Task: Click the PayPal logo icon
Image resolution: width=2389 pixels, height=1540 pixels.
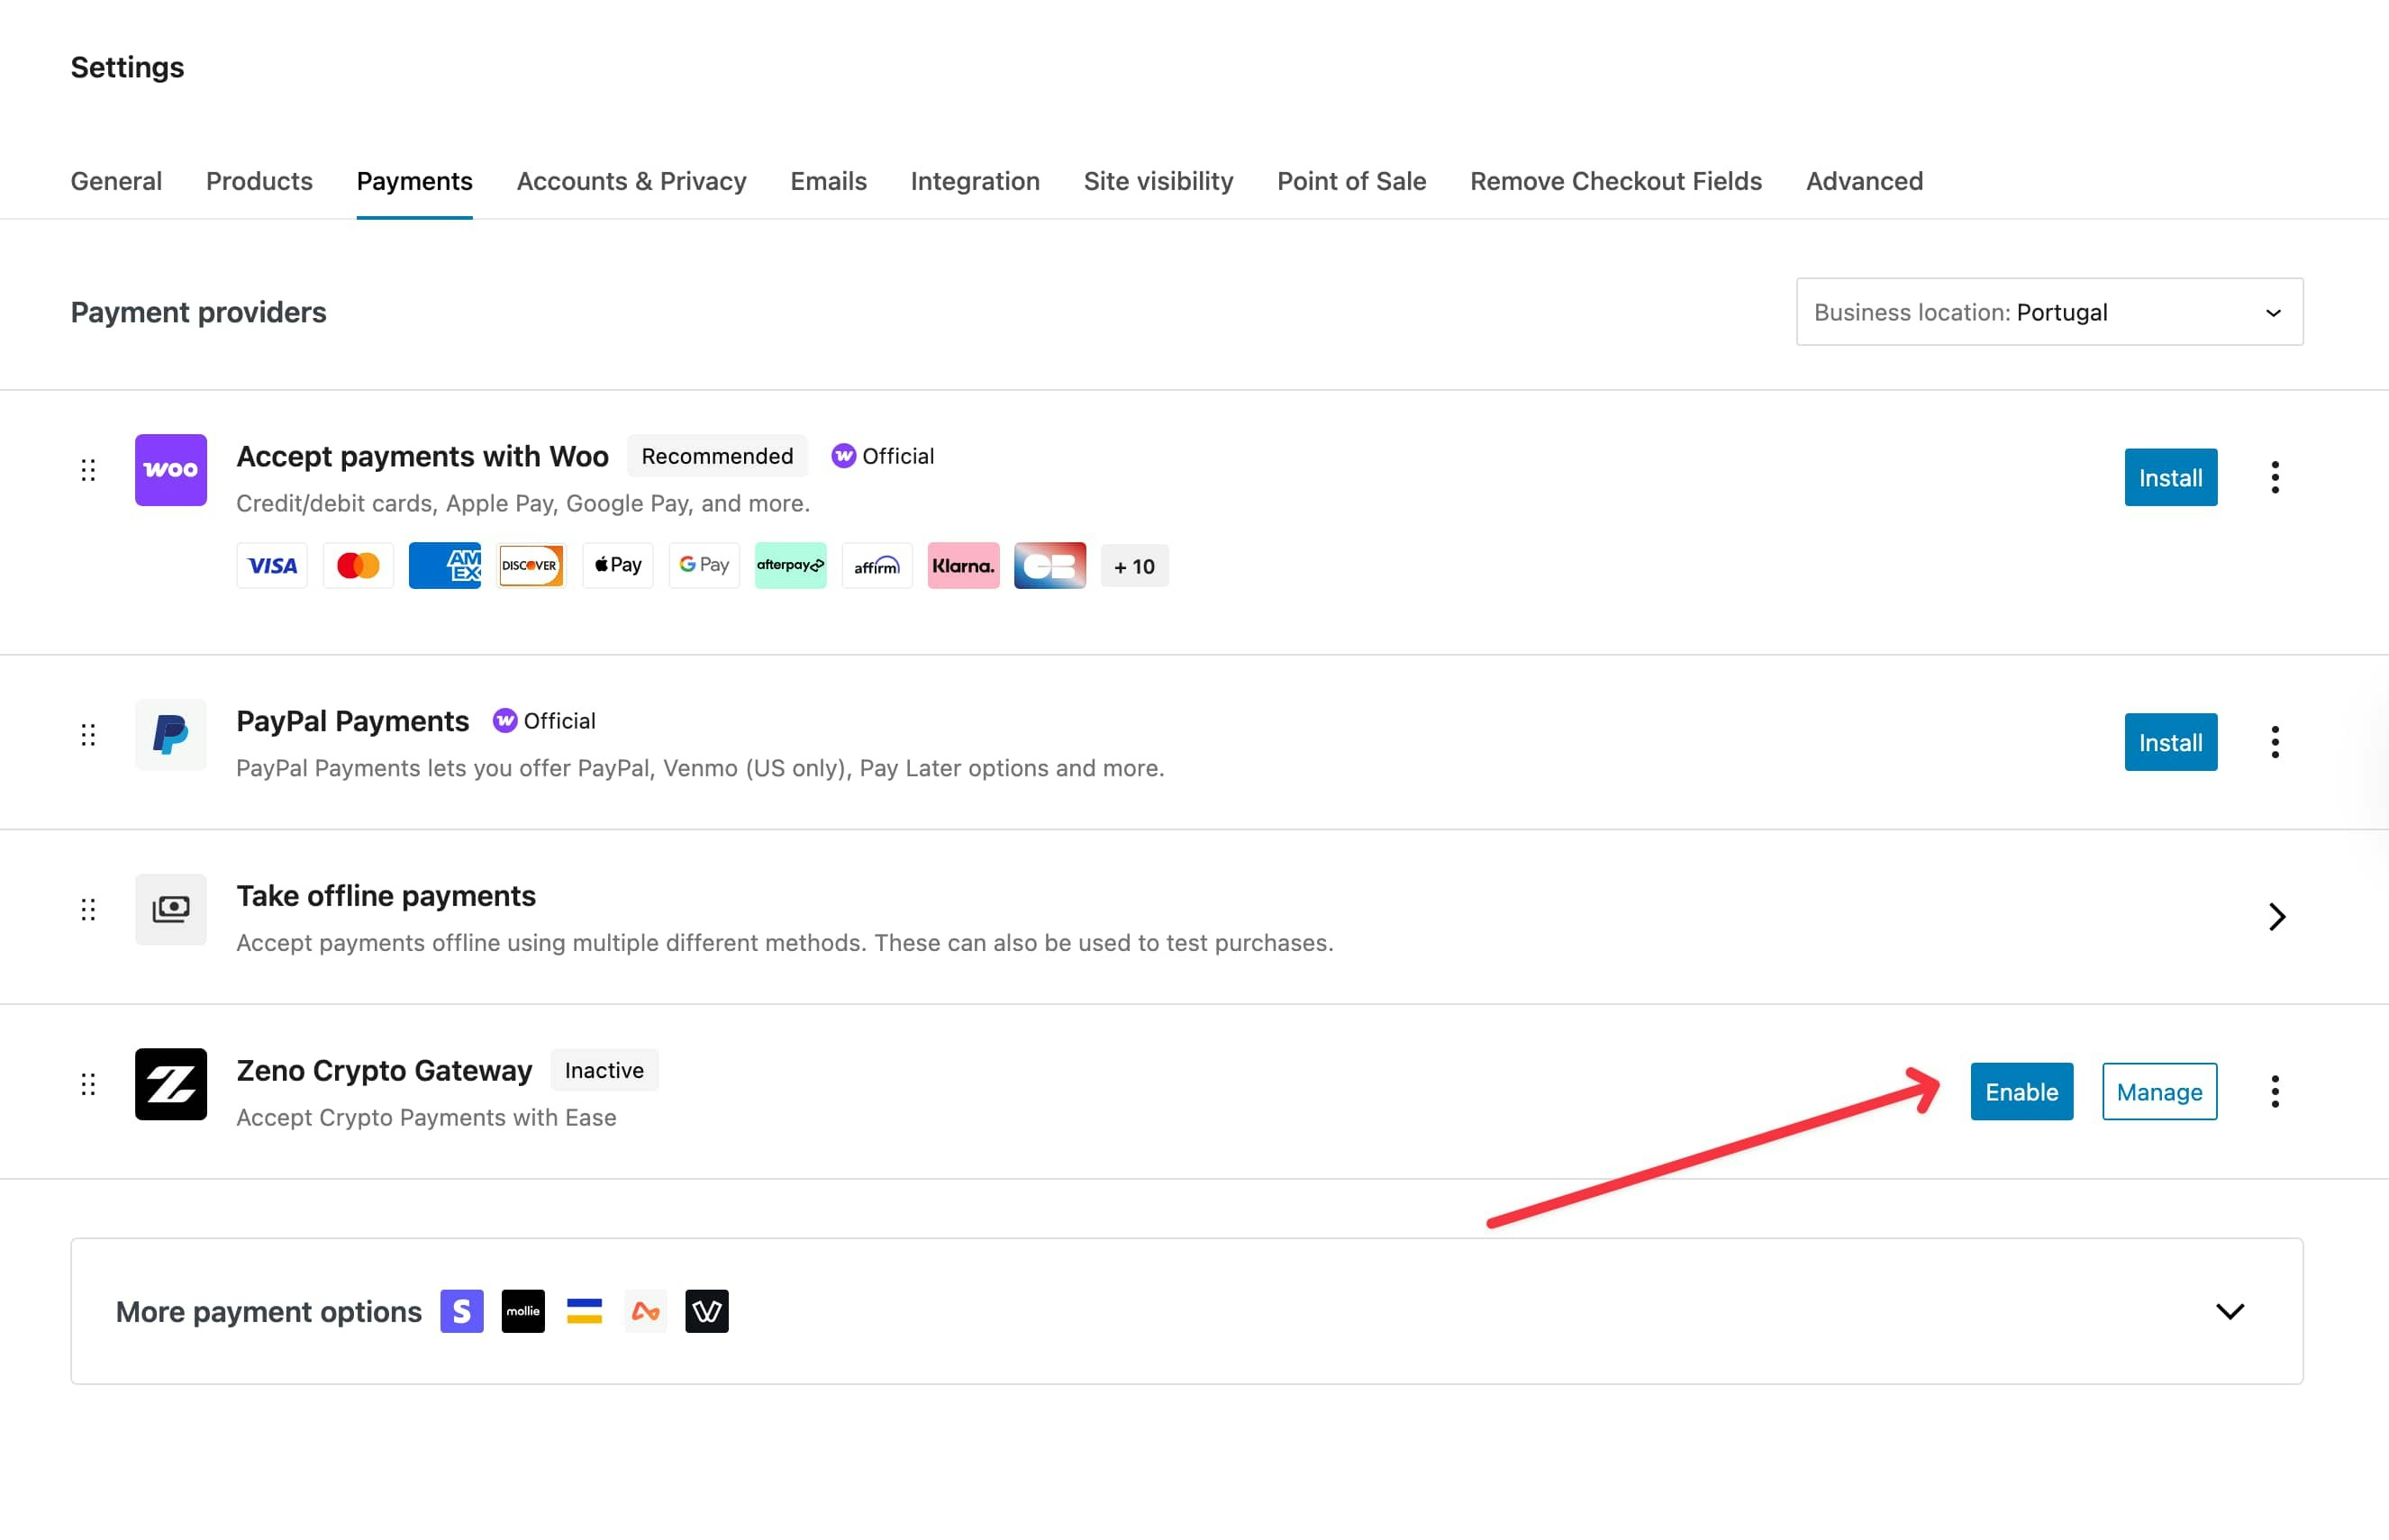Action: click(x=170, y=735)
